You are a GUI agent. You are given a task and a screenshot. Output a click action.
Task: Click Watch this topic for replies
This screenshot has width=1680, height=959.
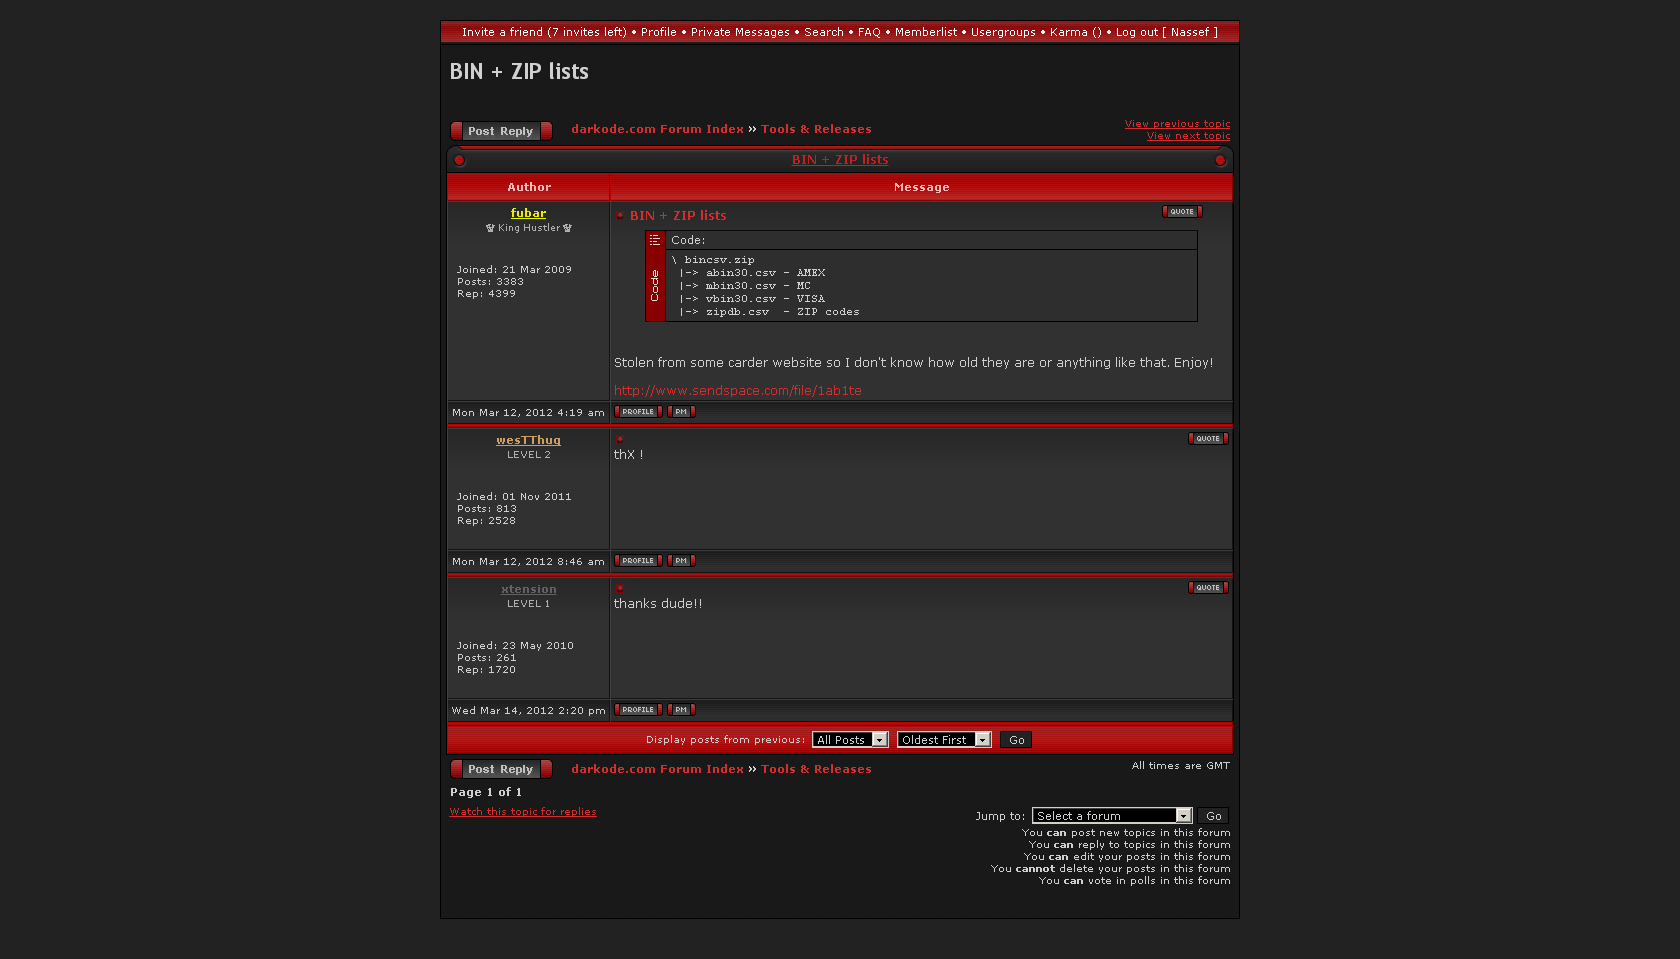pos(523,812)
